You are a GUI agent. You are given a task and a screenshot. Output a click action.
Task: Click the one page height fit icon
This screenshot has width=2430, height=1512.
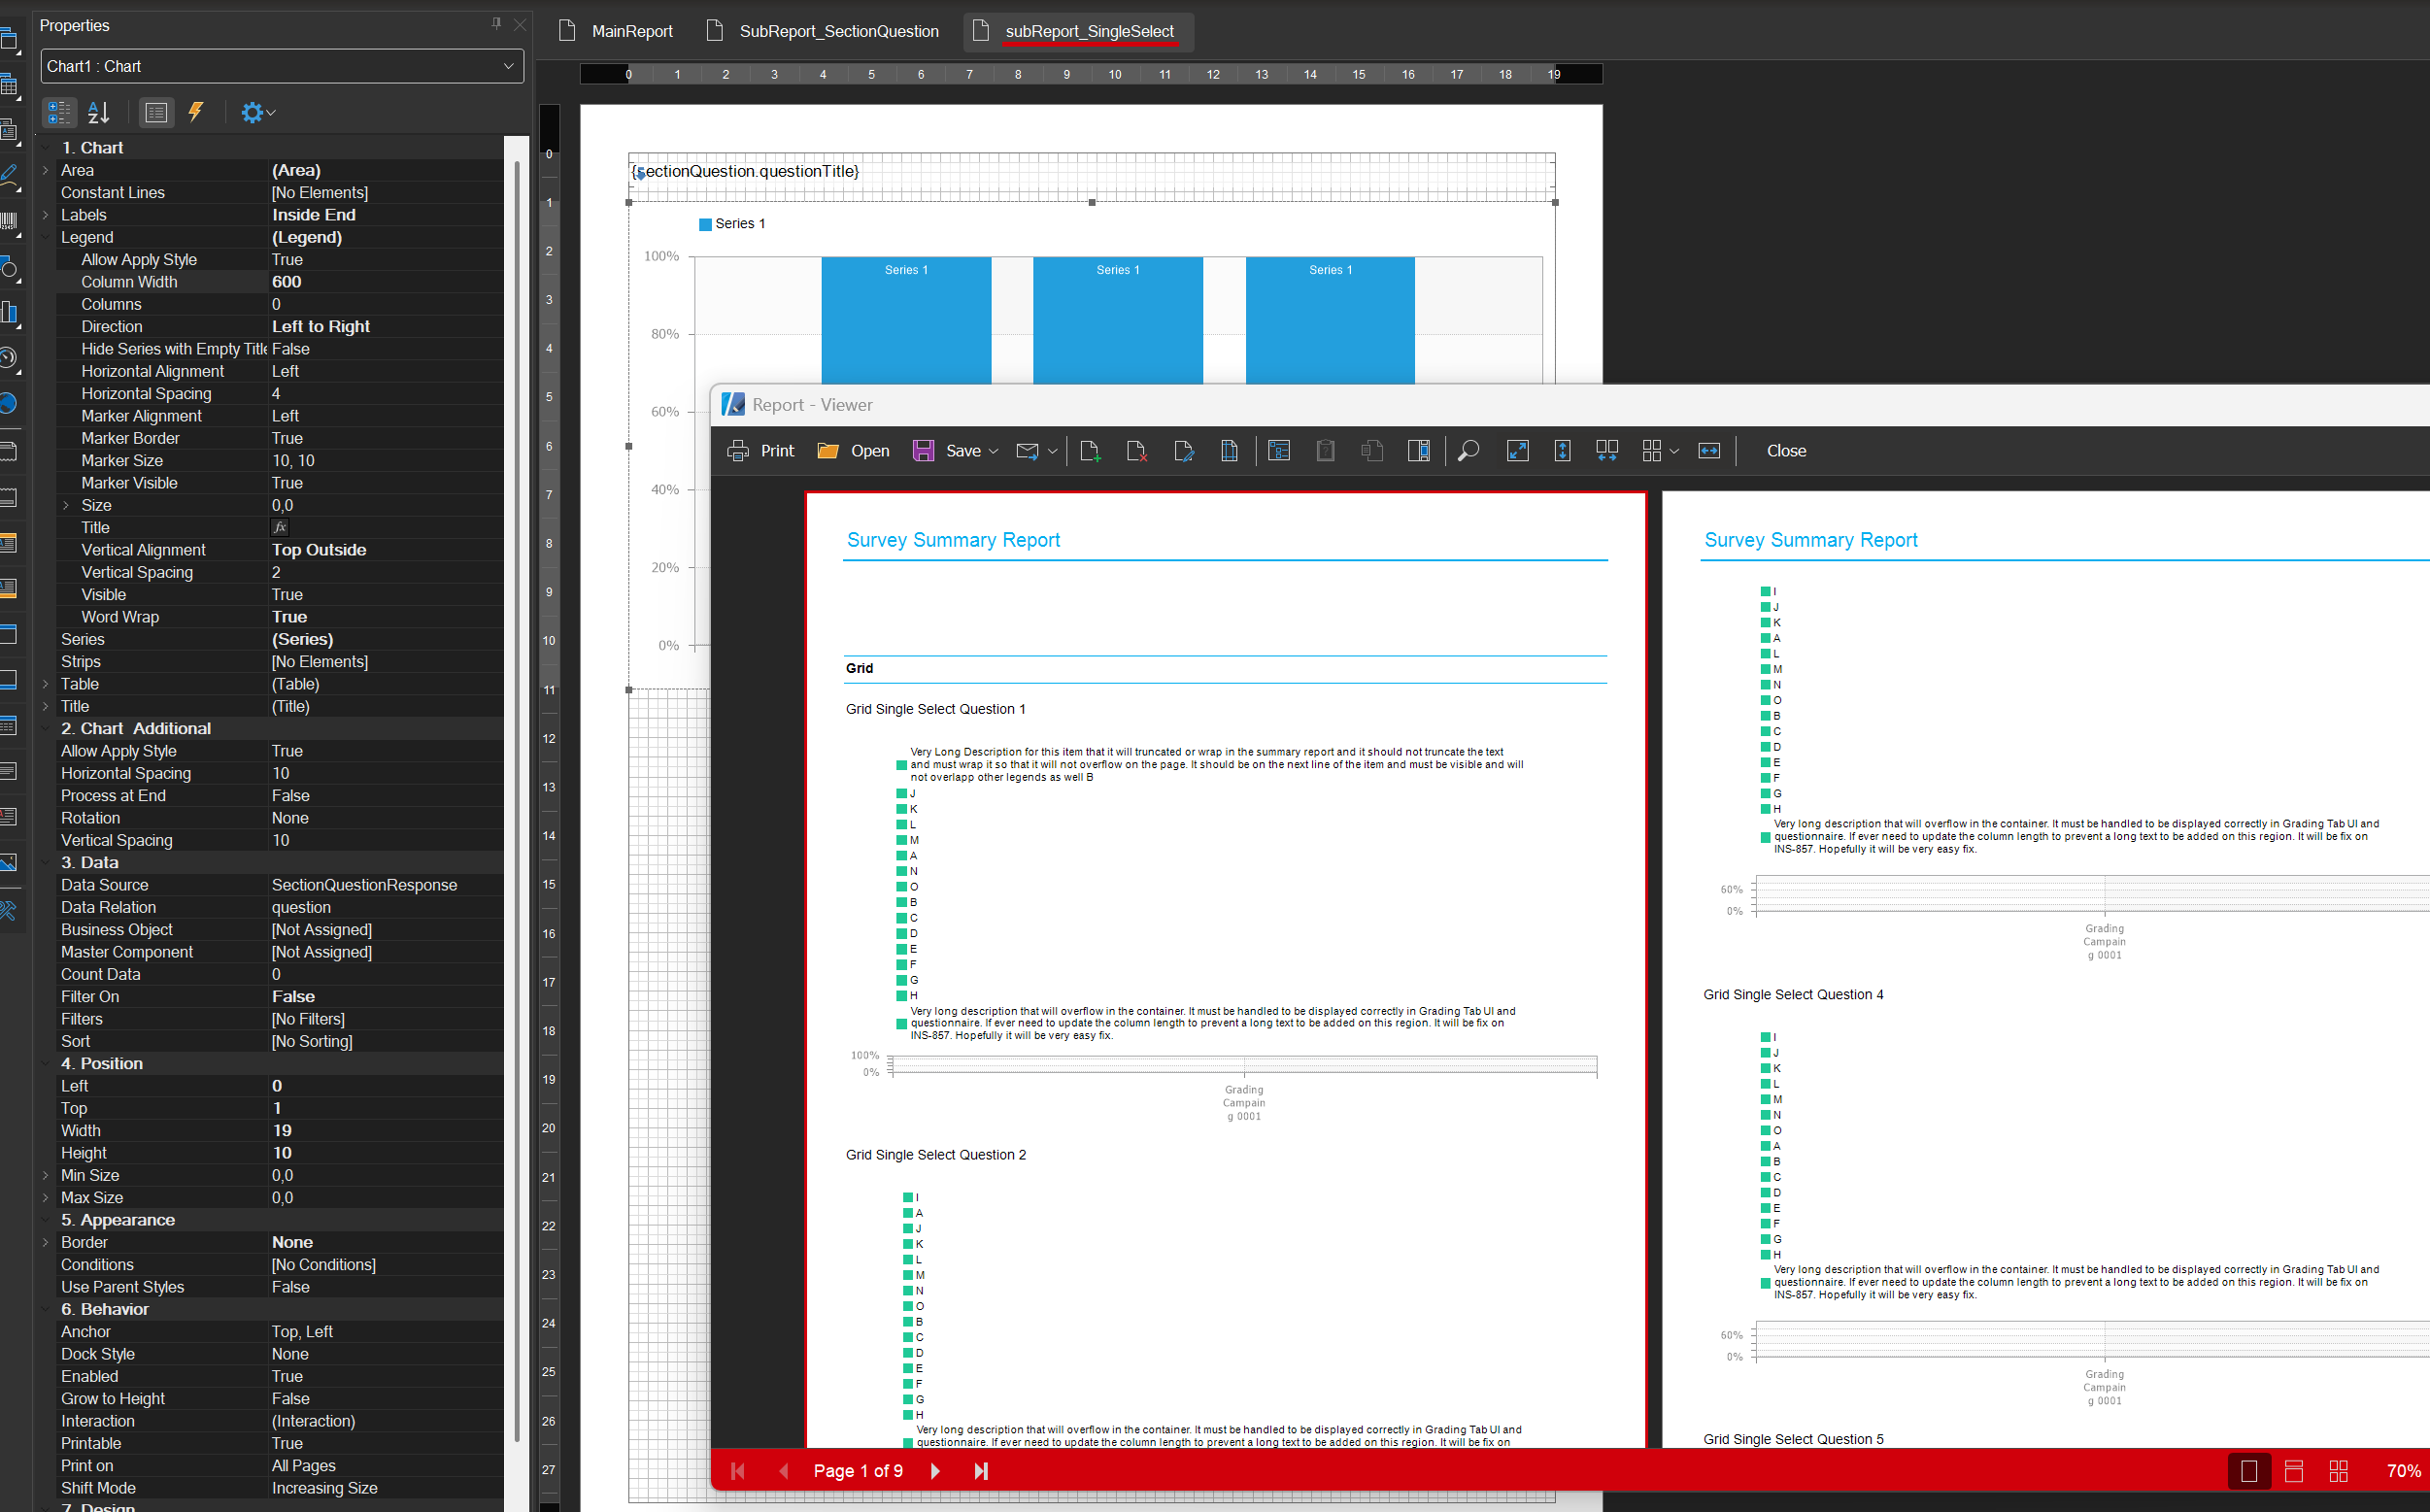(x=1563, y=451)
